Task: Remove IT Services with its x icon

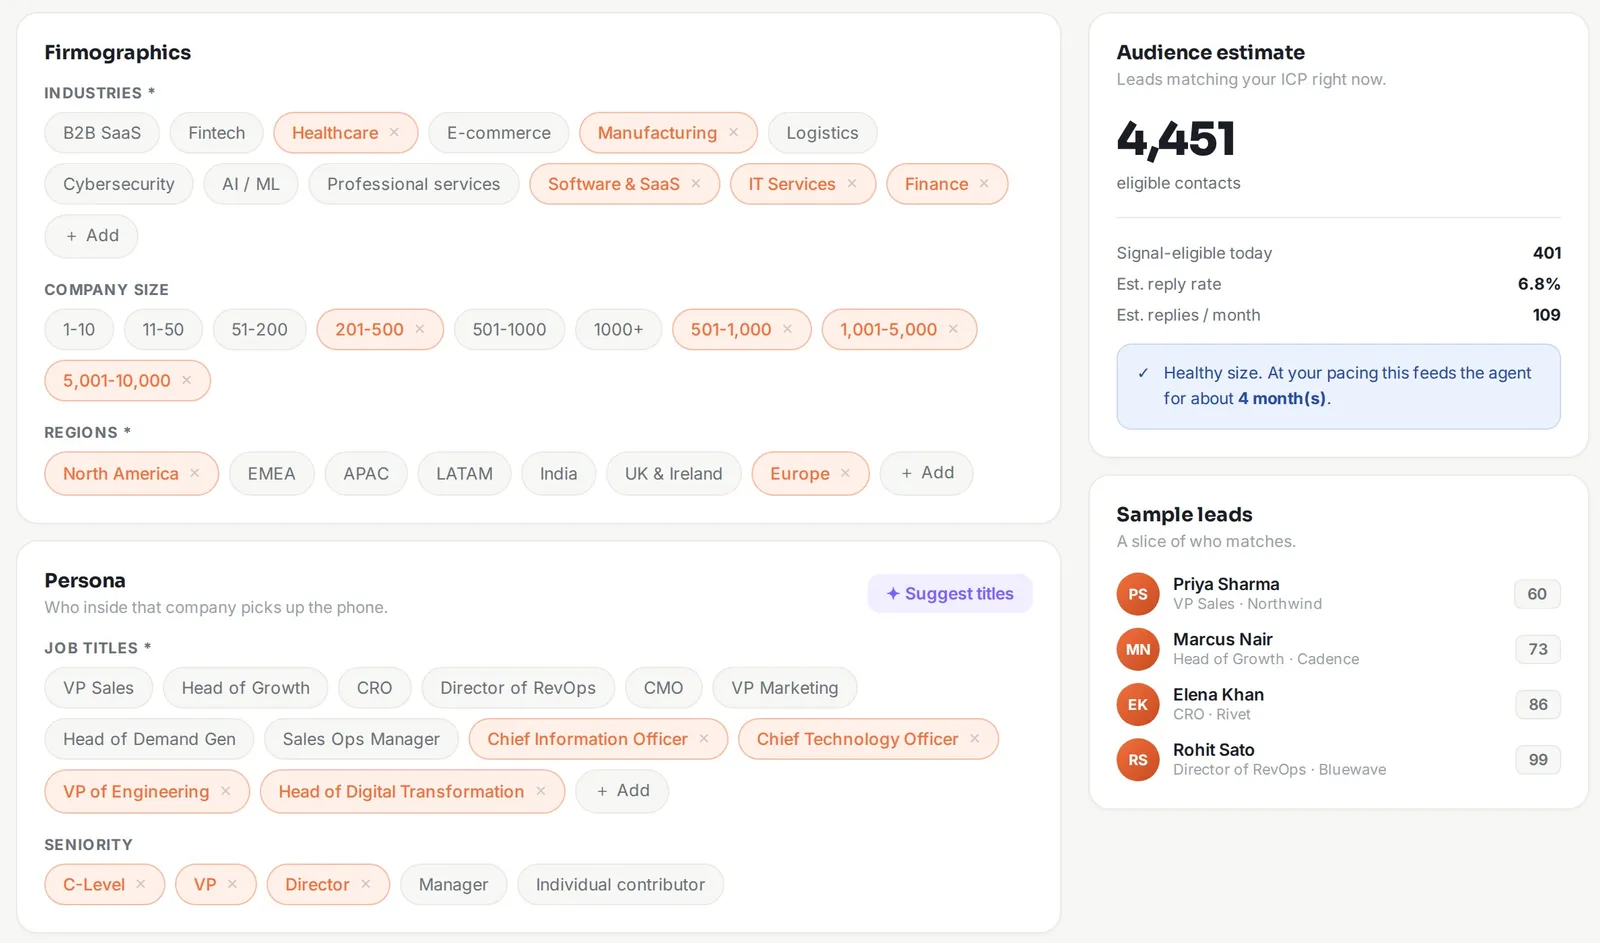Action: 852,184
